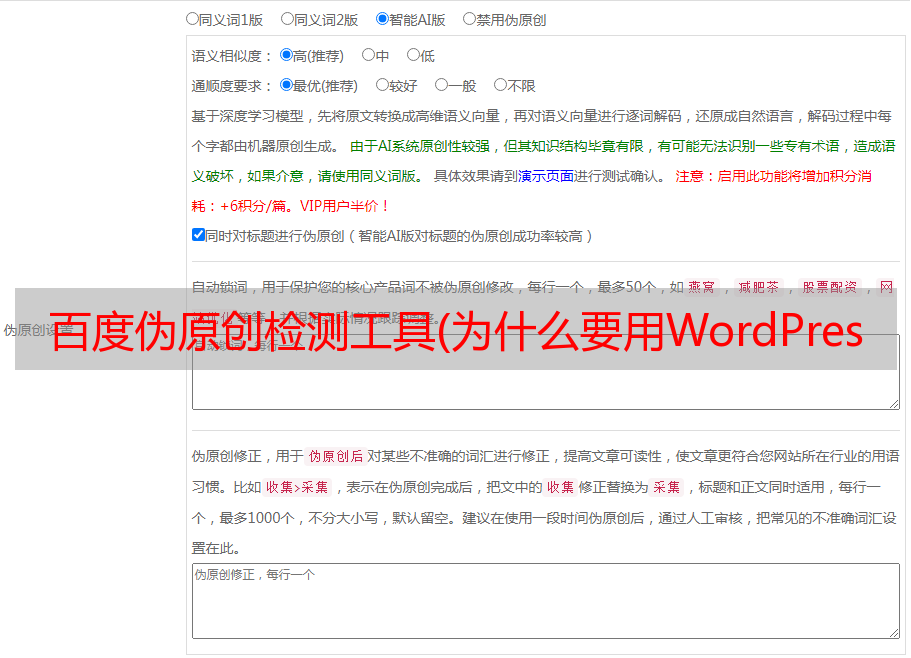Viewport: 911px width, 658px height.
Task: Set 语义相似度 to 低
Action: click(413, 55)
